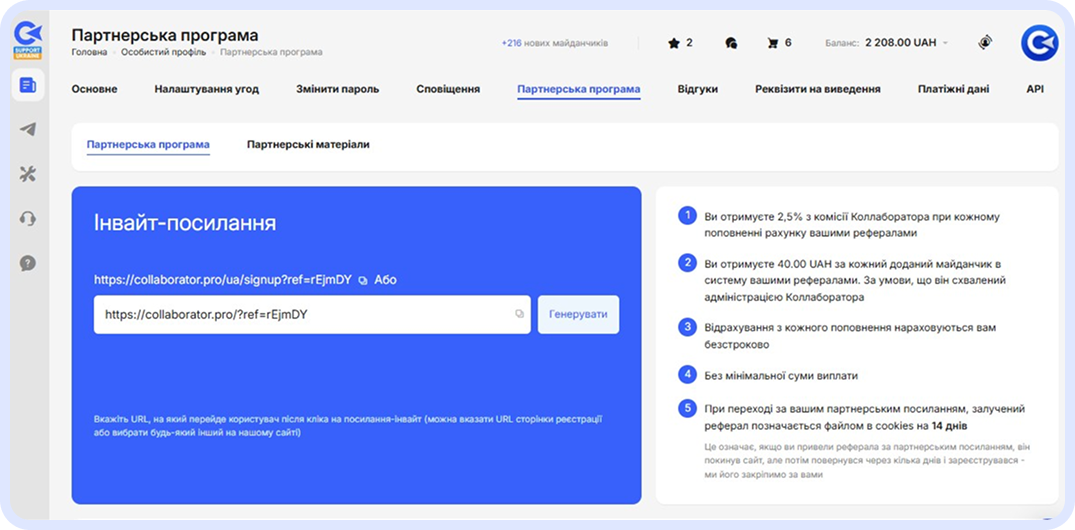The height and width of the screenshot is (530, 1075).
Task: Open support via the headset sidebar icon
Action: 28,219
